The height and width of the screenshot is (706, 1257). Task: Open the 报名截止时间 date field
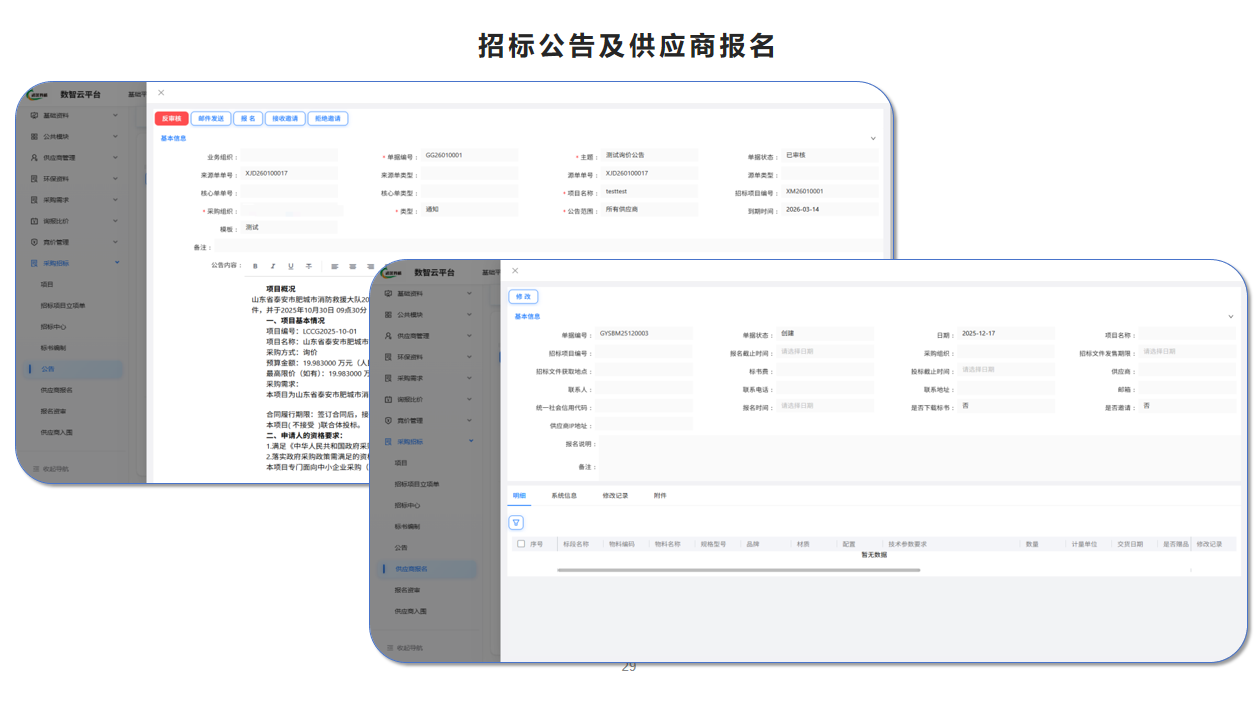[x=825, y=351]
